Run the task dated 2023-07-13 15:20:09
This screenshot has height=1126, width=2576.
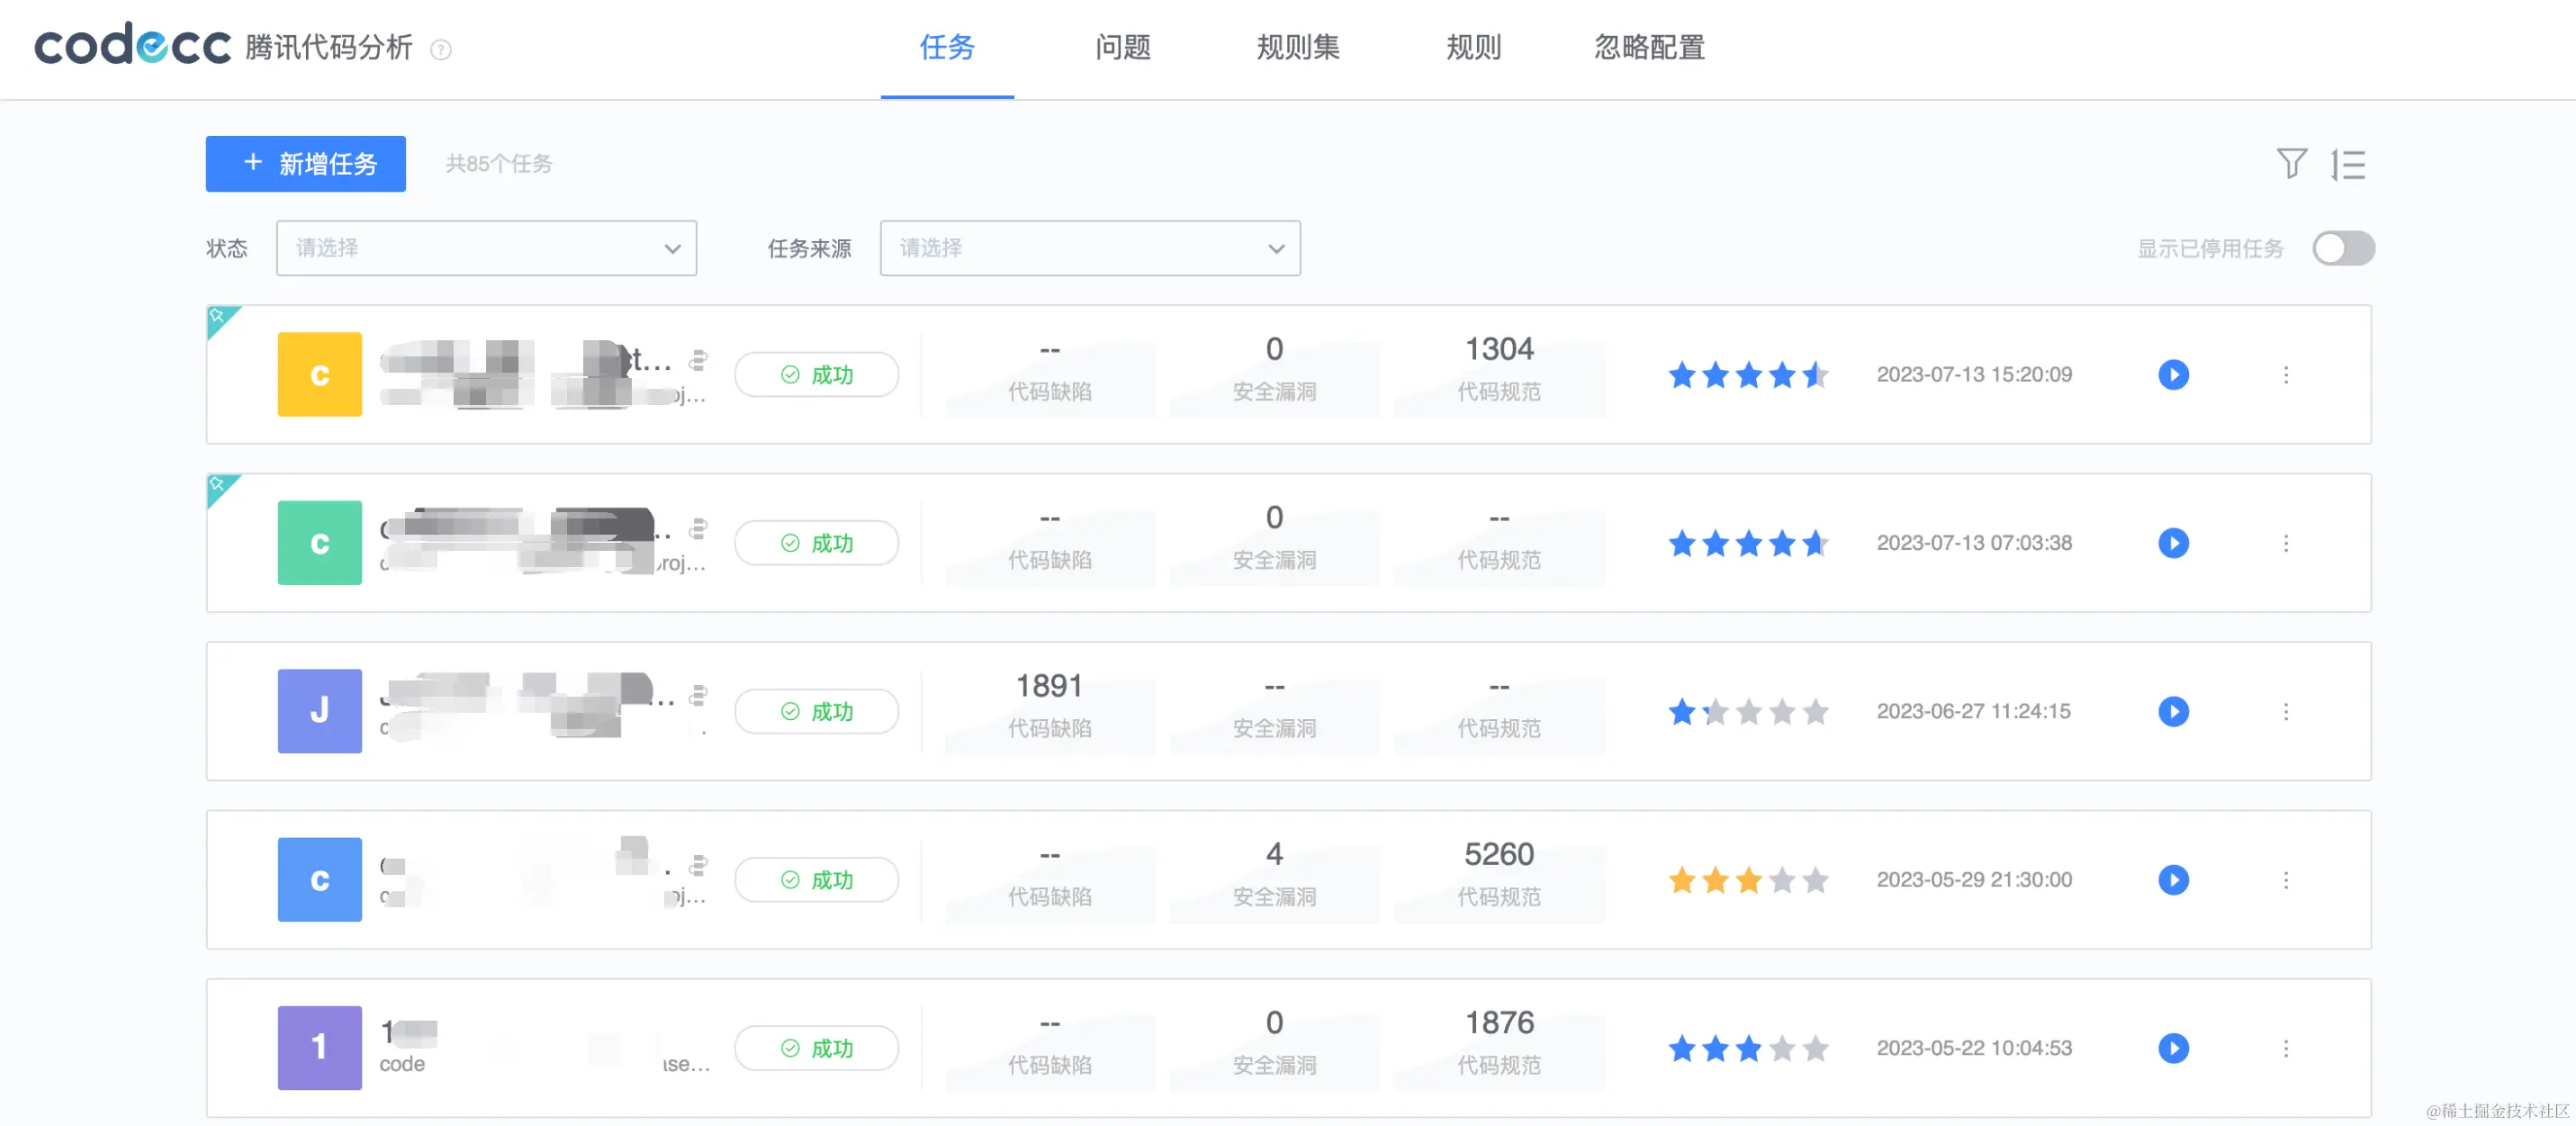point(2172,374)
